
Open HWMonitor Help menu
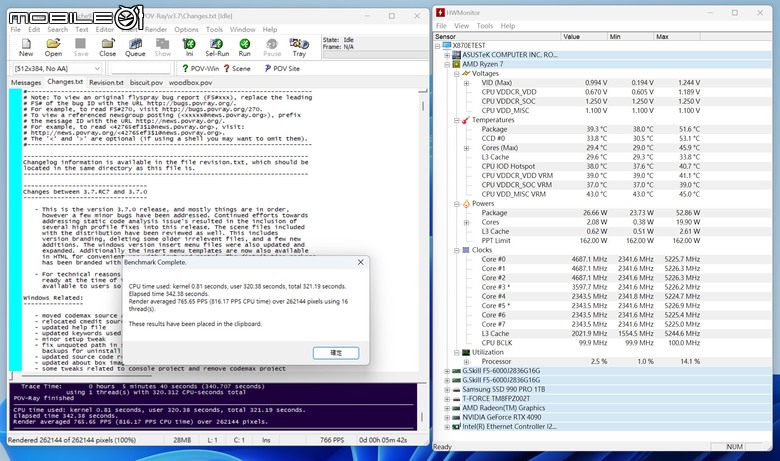pos(507,26)
